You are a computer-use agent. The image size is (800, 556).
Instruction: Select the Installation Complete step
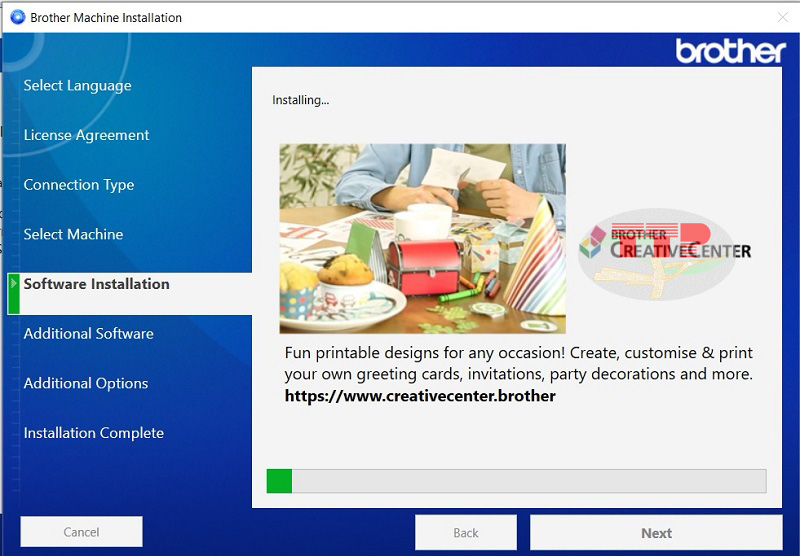pos(93,433)
